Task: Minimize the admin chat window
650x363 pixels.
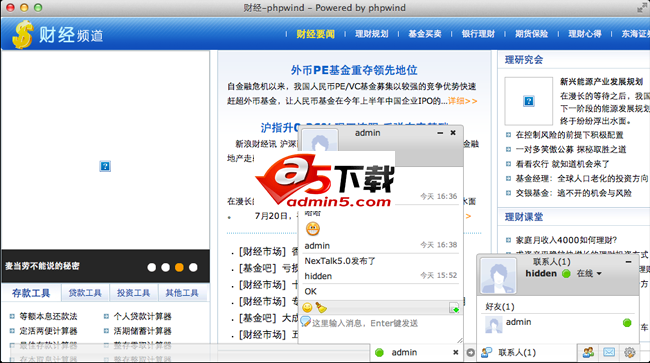Action: pyautogui.click(x=440, y=133)
